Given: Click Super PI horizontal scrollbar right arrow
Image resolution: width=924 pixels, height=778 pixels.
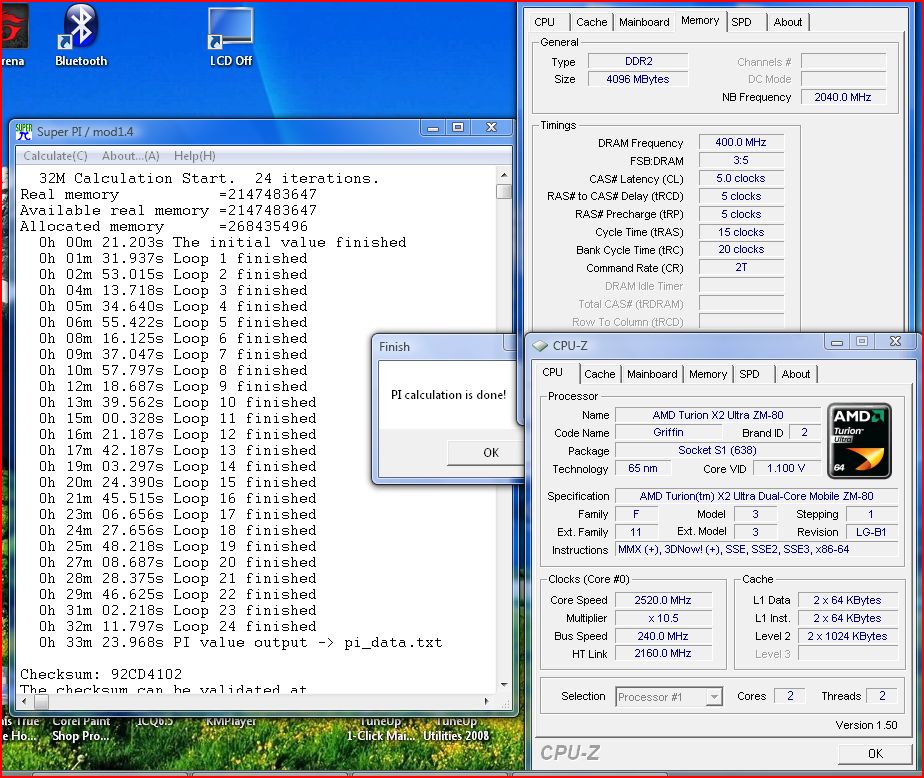Looking at the screenshot, I should coord(486,701).
